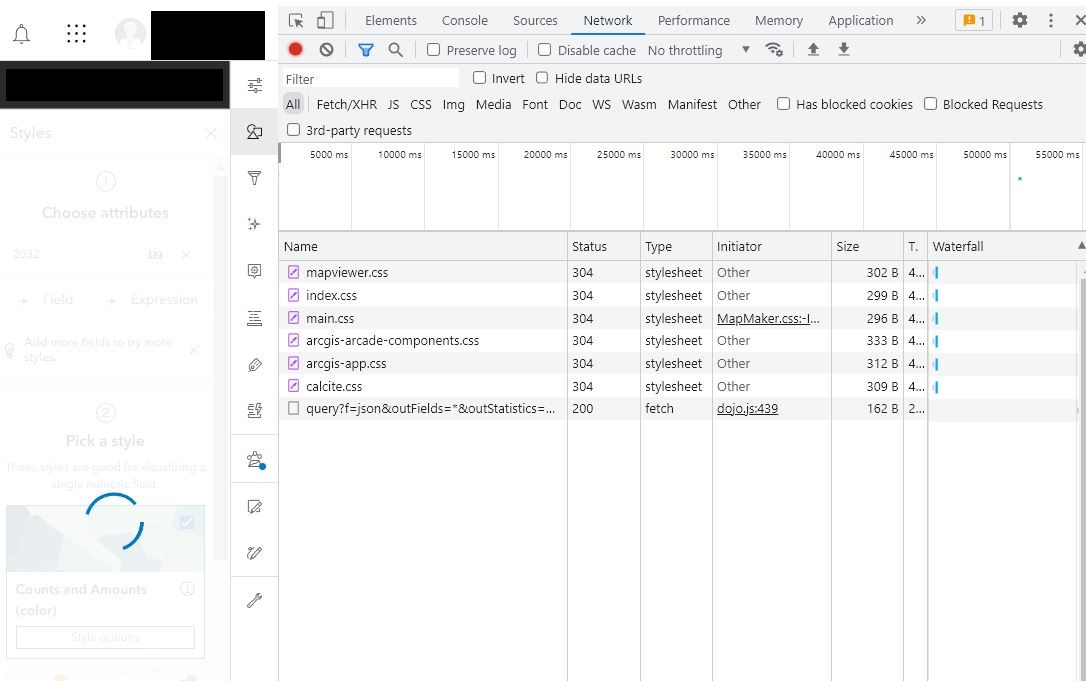Open the notifications bell
The height and width of the screenshot is (681, 1086).
[x=21, y=34]
